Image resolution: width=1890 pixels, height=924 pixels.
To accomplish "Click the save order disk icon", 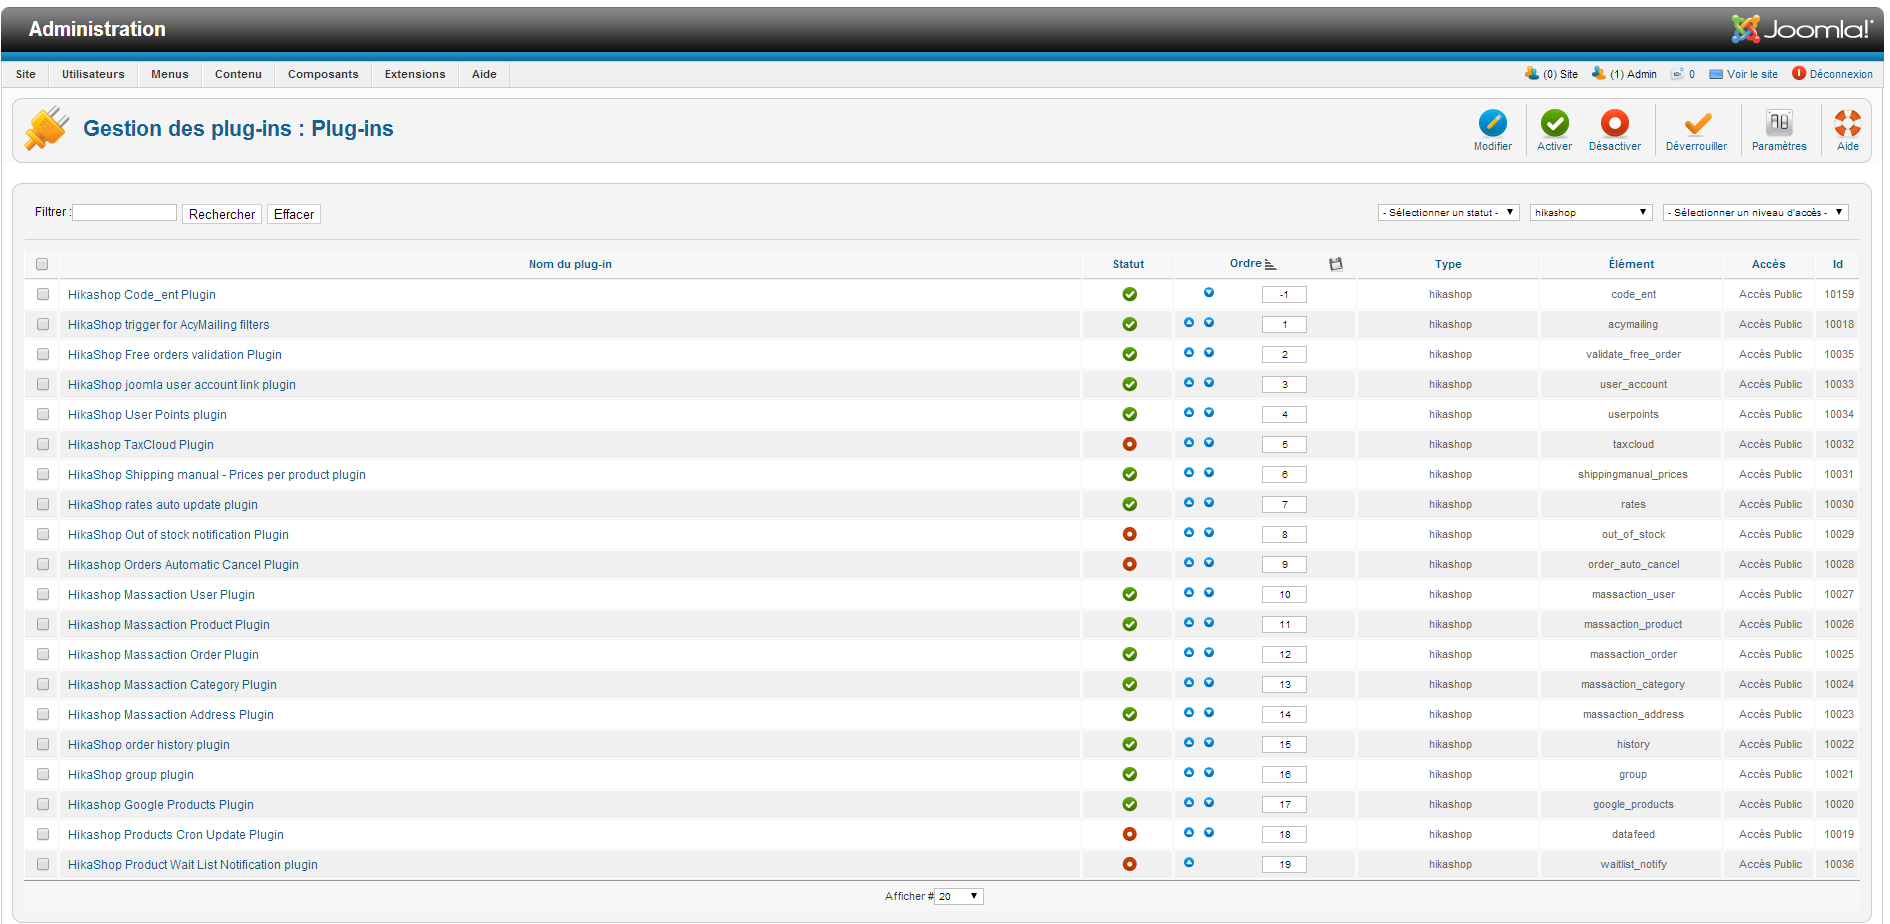I will click(1335, 264).
